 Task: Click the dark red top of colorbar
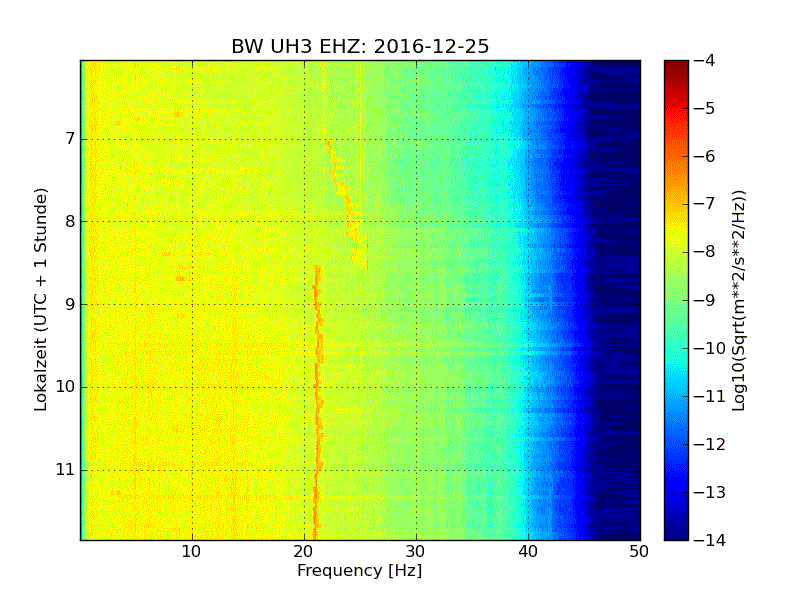point(676,65)
